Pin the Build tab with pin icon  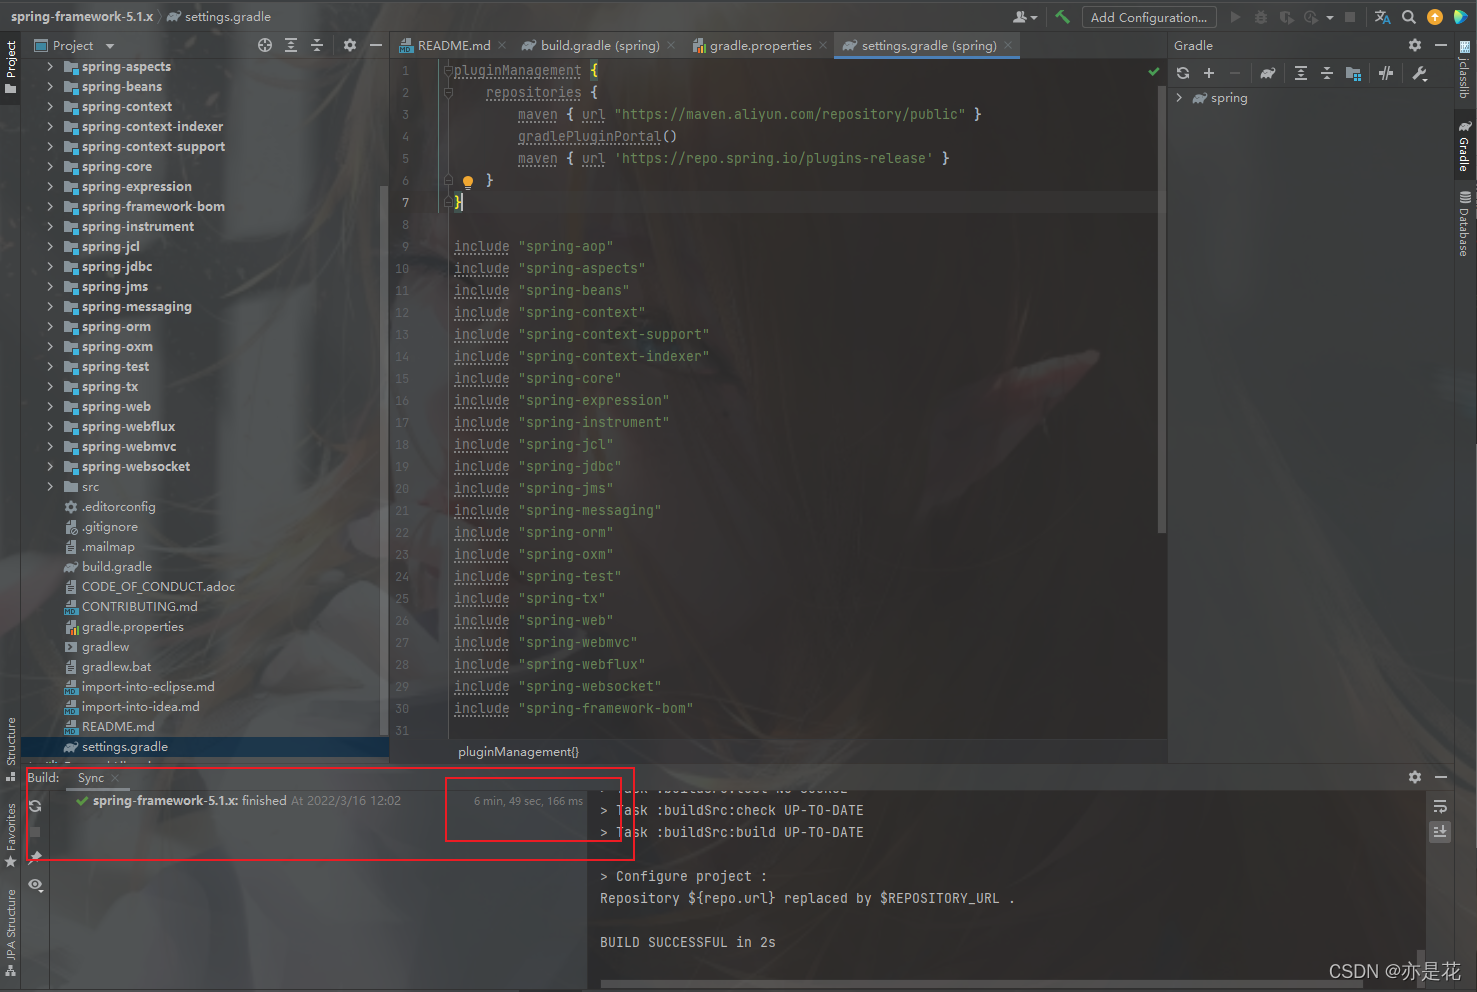click(x=35, y=857)
